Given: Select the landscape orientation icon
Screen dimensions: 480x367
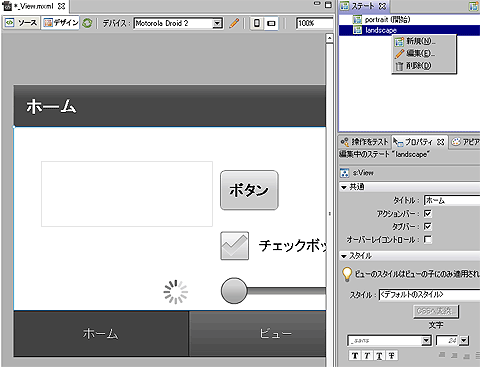Looking at the screenshot, I should [271, 23].
